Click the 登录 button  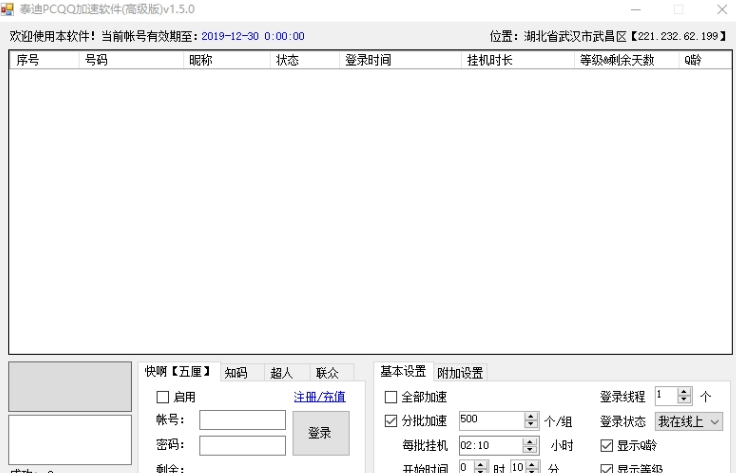coord(321,433)
